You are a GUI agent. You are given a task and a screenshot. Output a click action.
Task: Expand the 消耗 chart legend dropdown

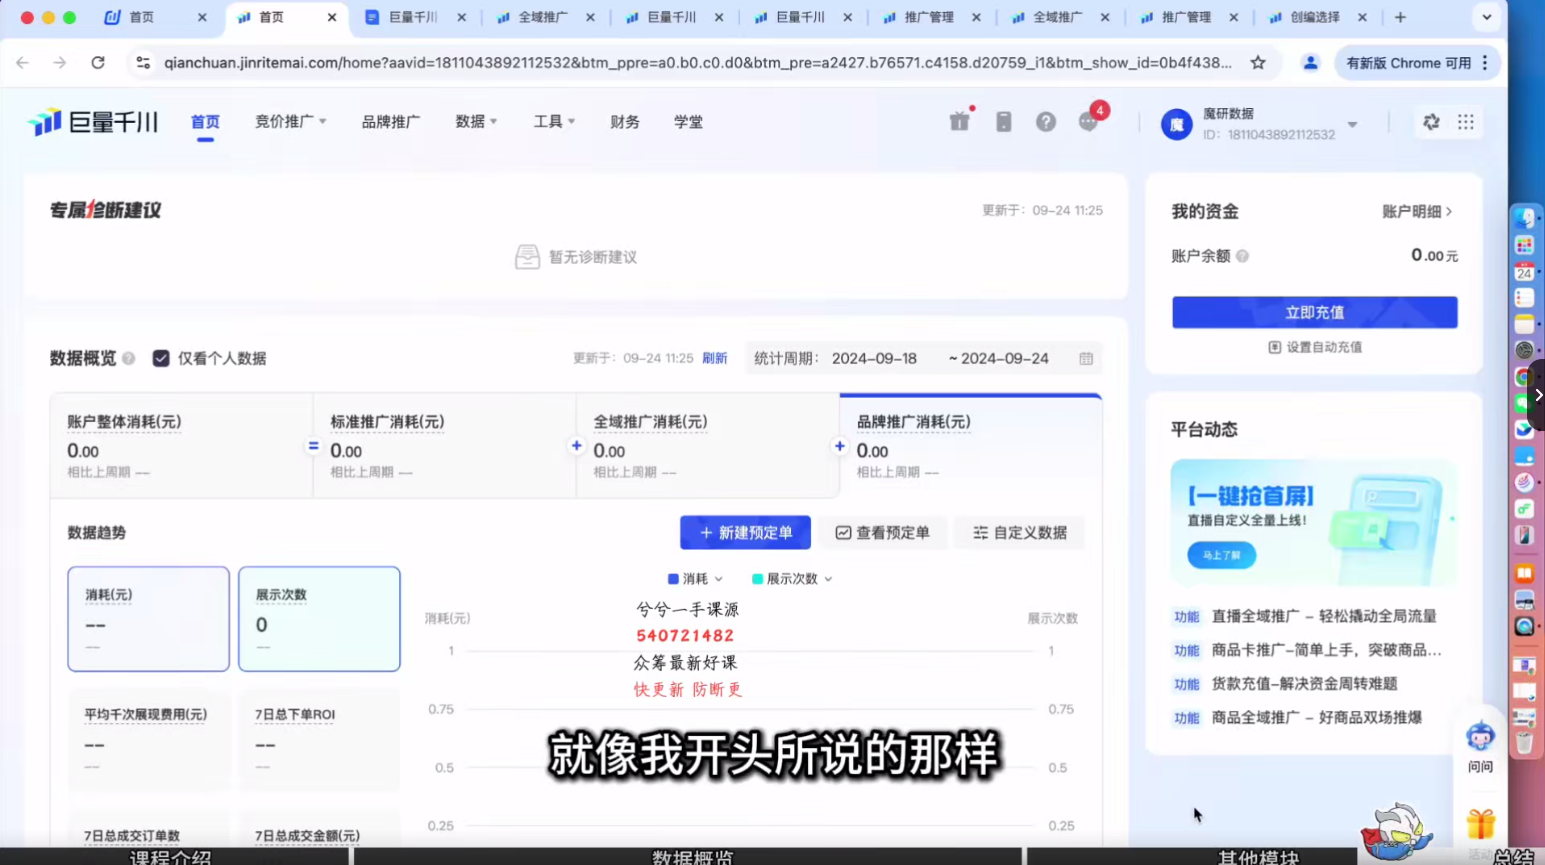point(718,579)
